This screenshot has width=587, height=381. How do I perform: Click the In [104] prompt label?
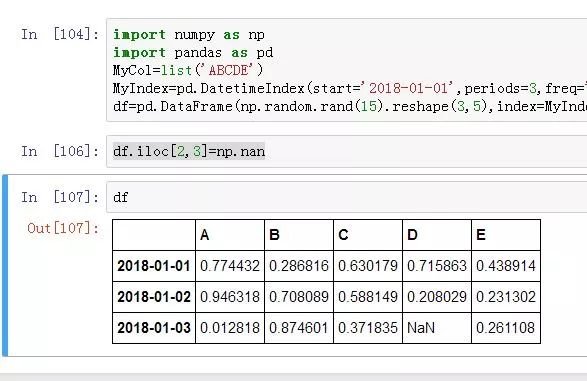[60, 34]
